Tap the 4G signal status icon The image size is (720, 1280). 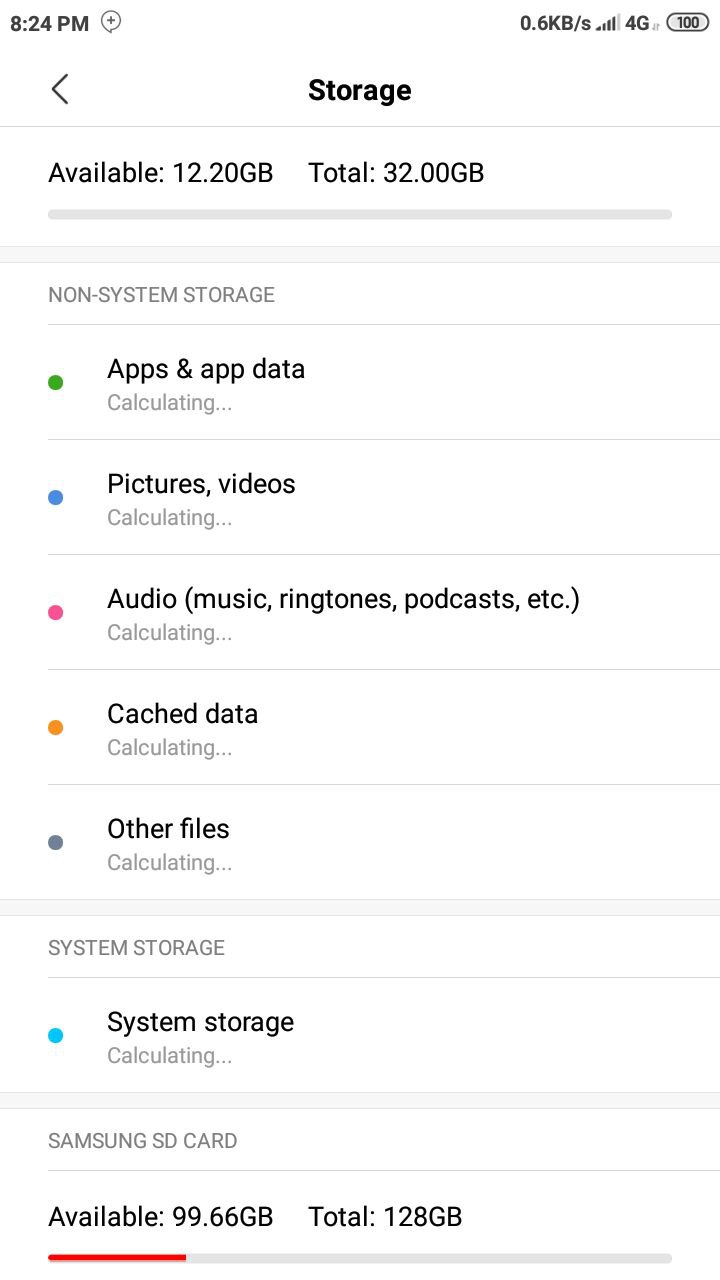tap(641, 23)
